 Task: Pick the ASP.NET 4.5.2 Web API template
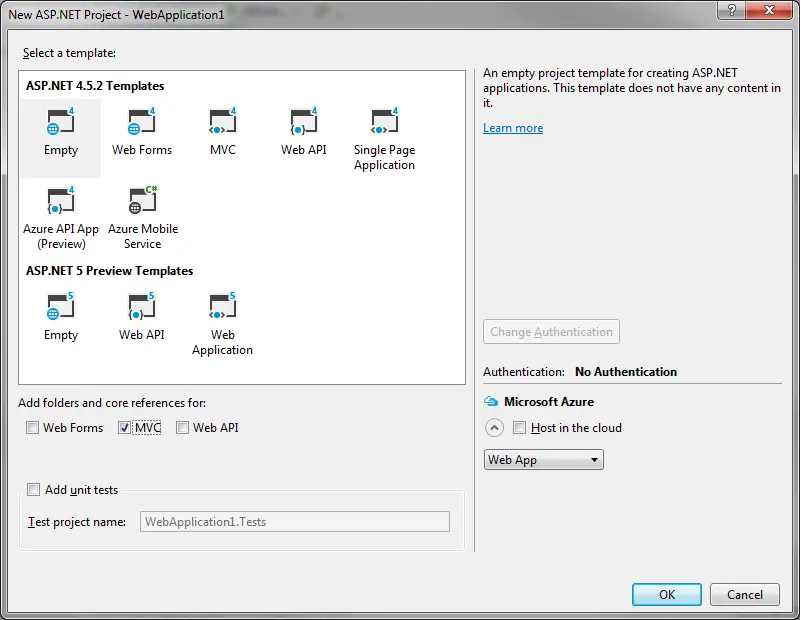[x=303, y=124]
